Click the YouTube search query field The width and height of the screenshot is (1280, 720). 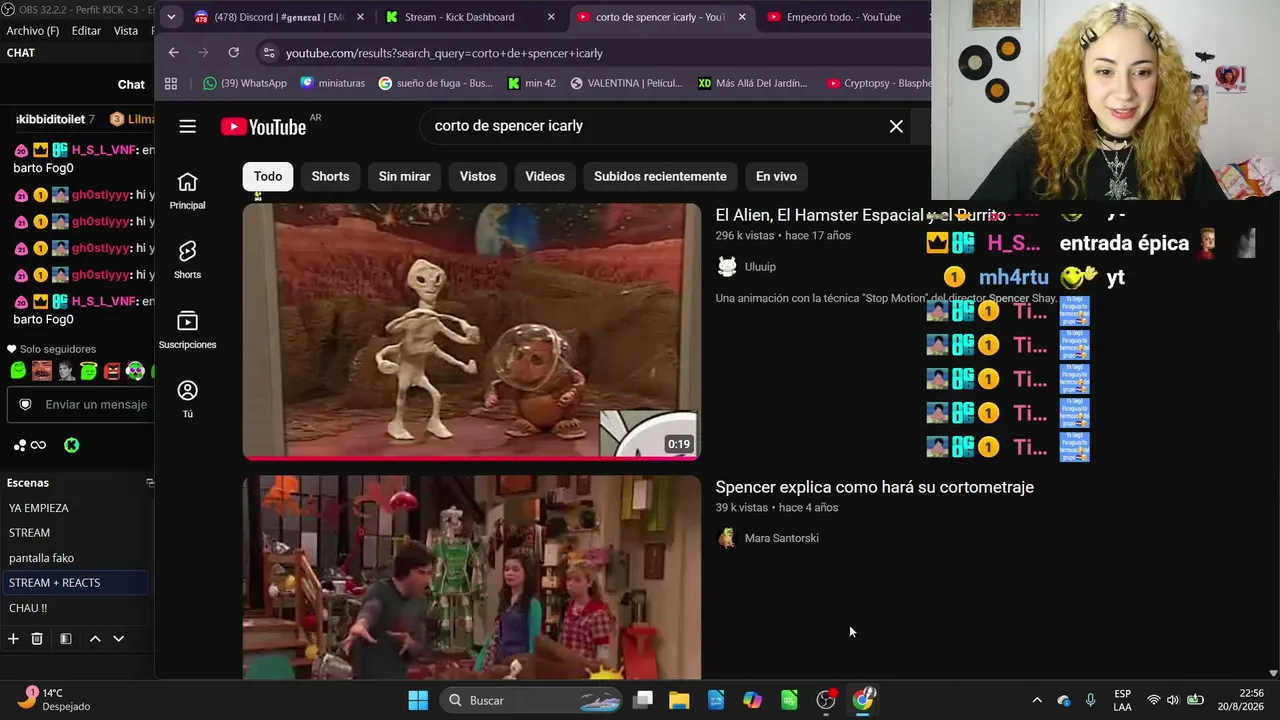(650, 126)
